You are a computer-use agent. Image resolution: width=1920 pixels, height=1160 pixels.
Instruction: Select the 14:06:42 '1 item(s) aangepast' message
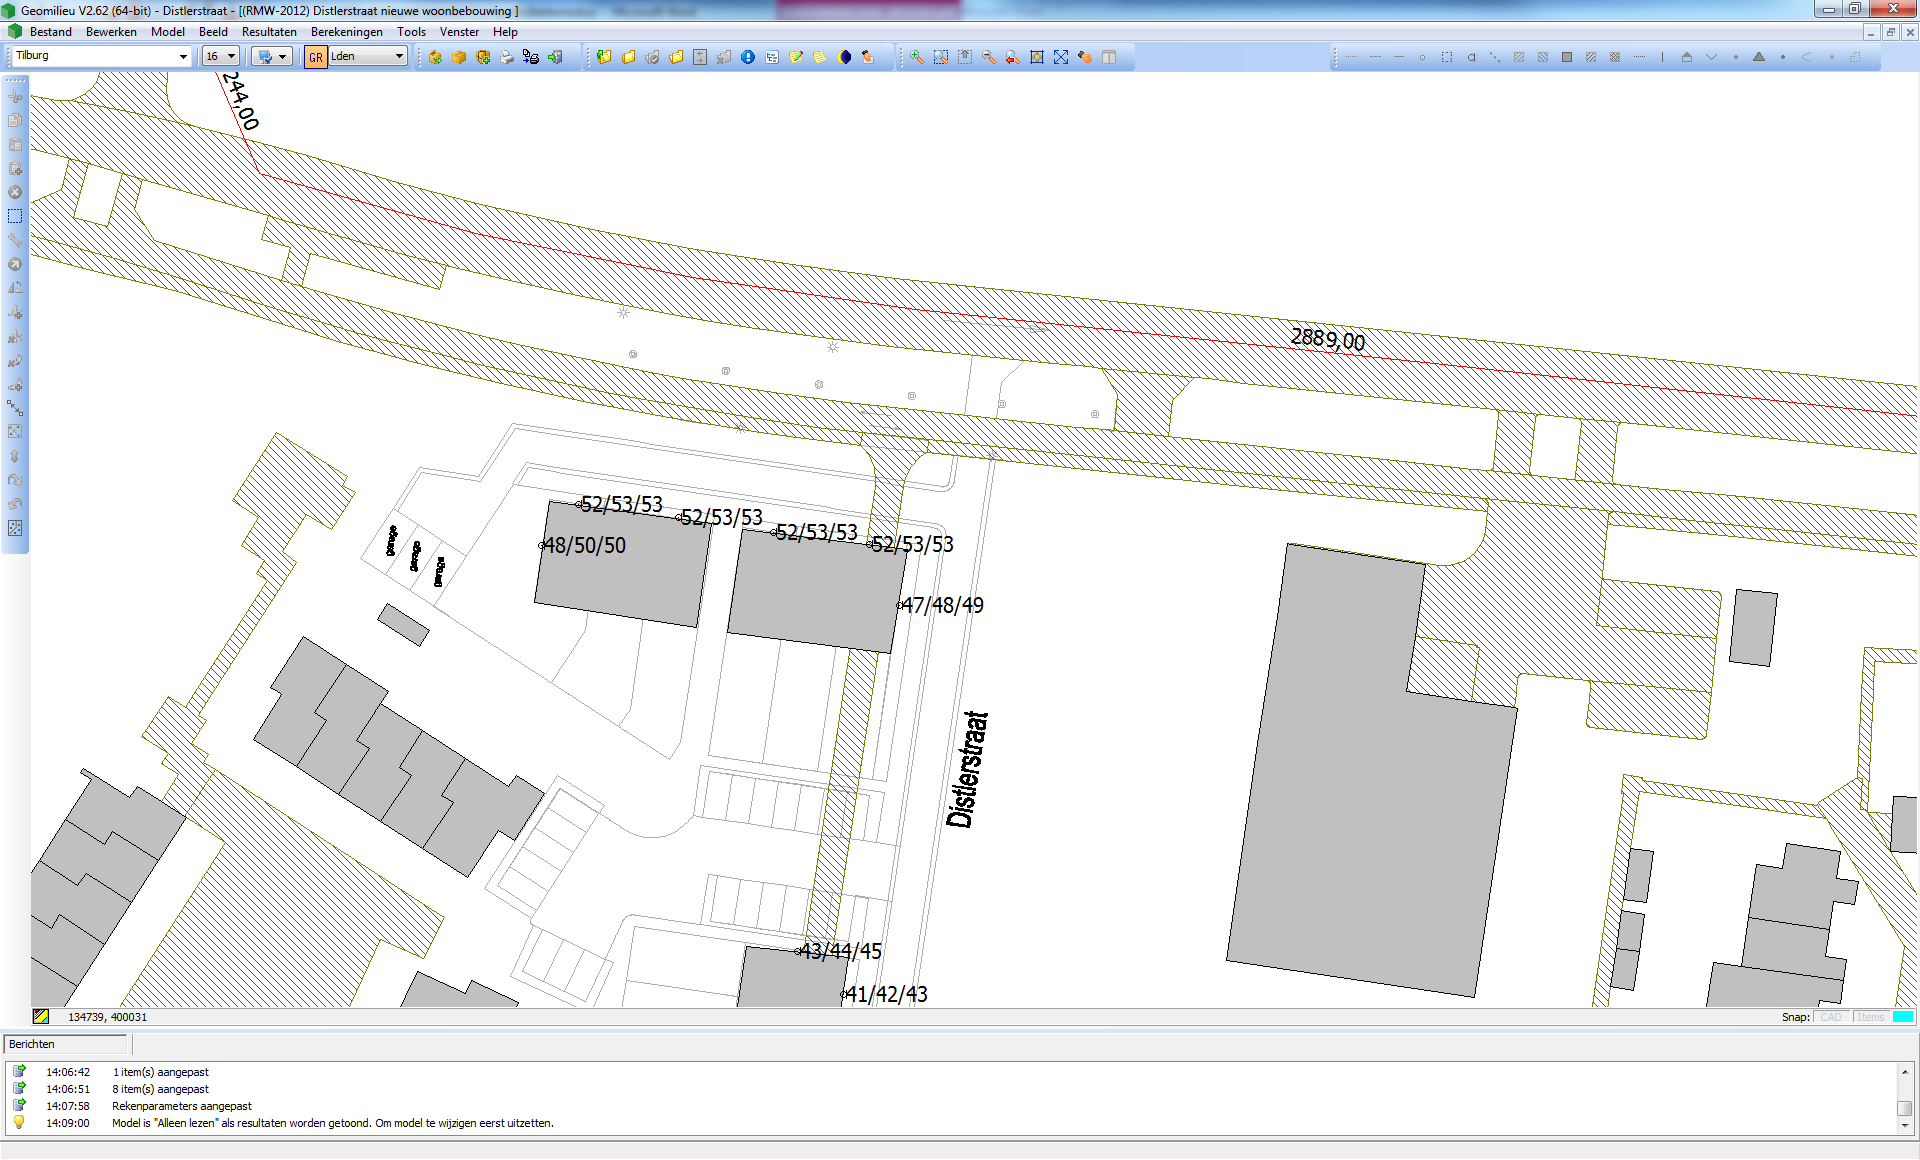[160, 1072]
